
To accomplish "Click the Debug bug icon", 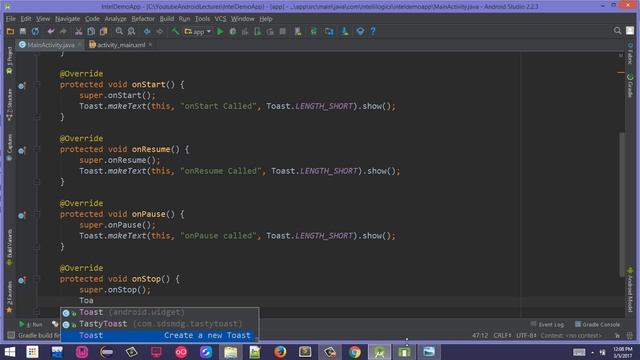I will click(233, 31).
